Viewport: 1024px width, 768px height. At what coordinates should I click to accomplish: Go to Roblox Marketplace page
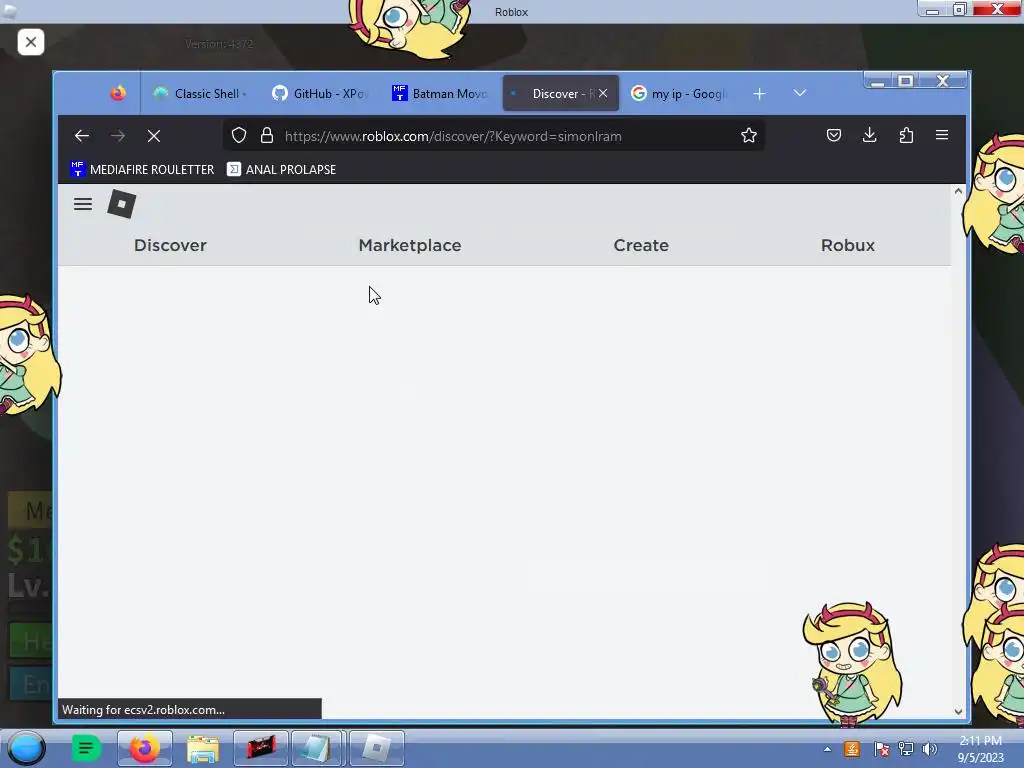point(410,245)
